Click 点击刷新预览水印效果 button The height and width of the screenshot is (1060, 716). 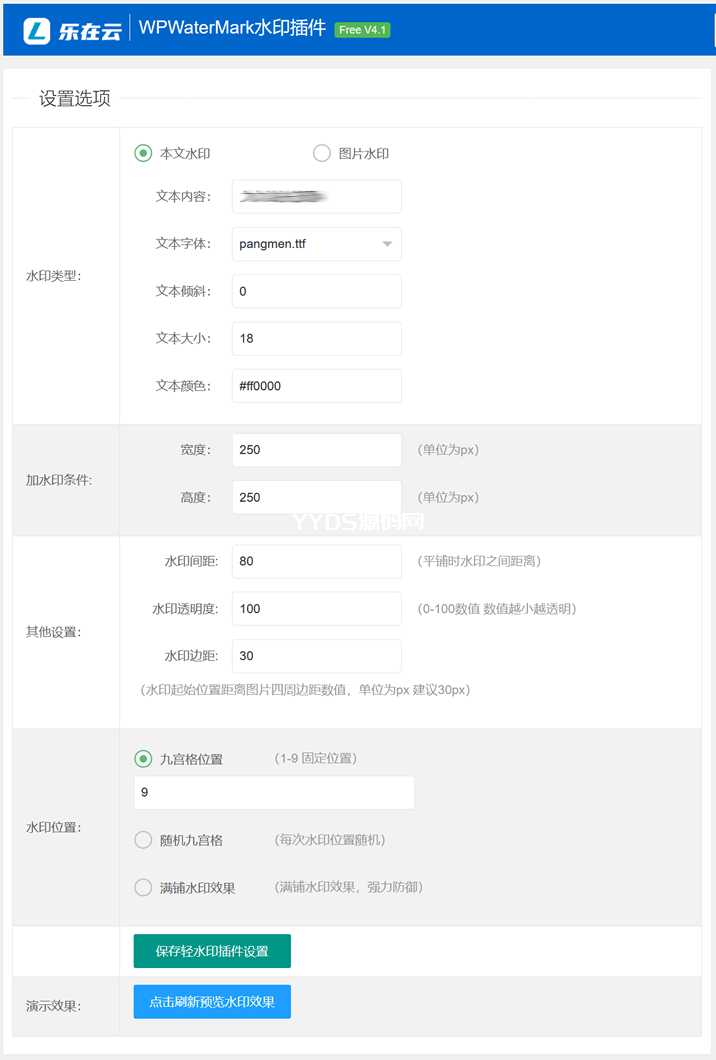pos(212,1001)
